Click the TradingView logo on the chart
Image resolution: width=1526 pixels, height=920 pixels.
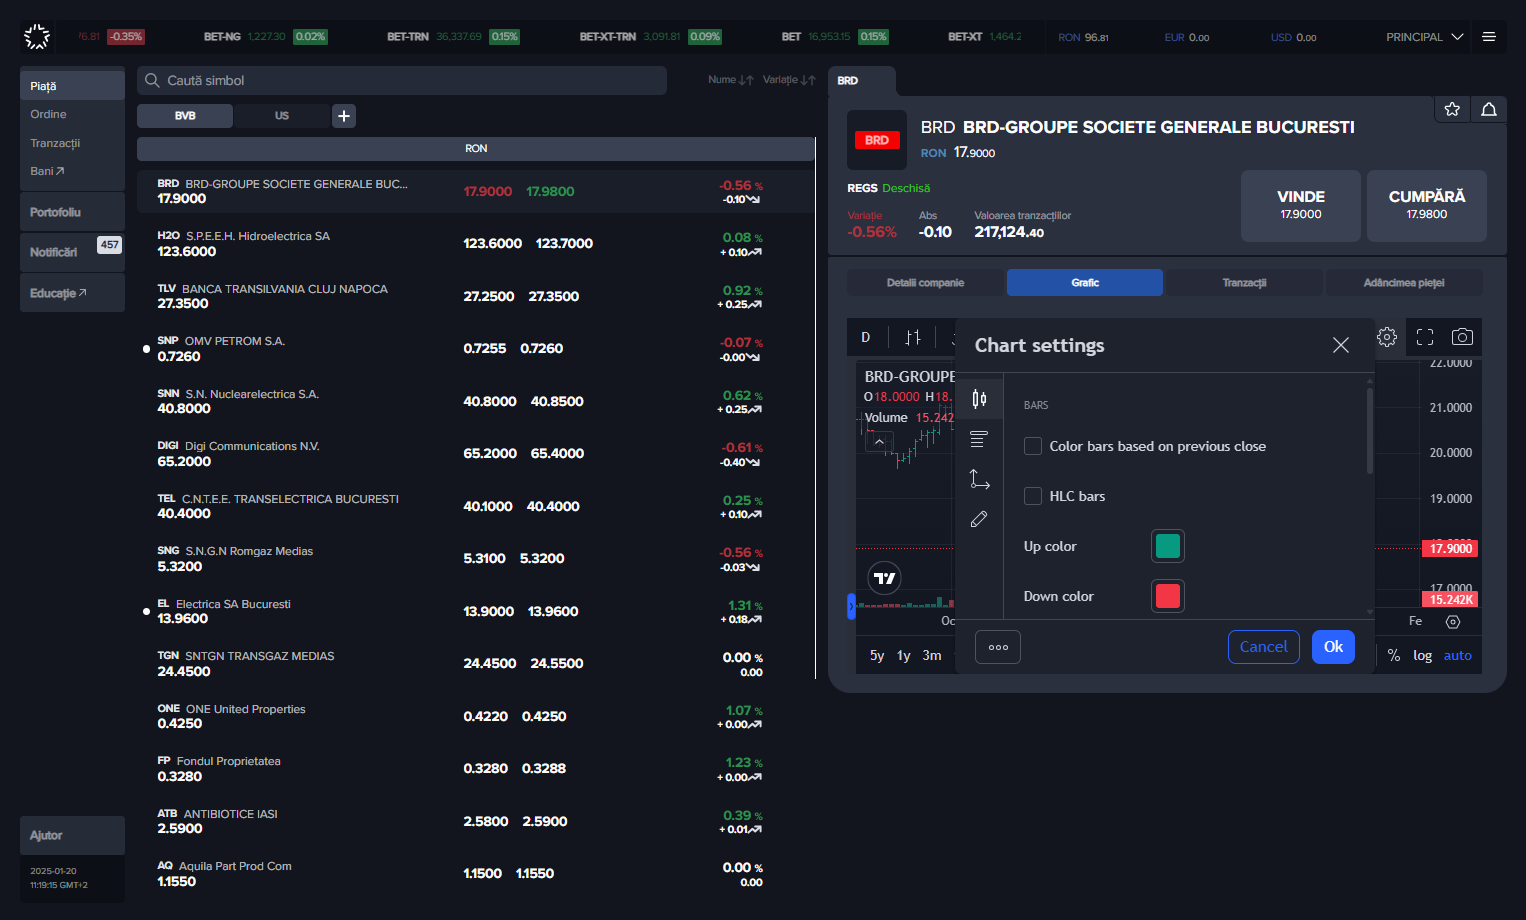(x=885, y=578)
